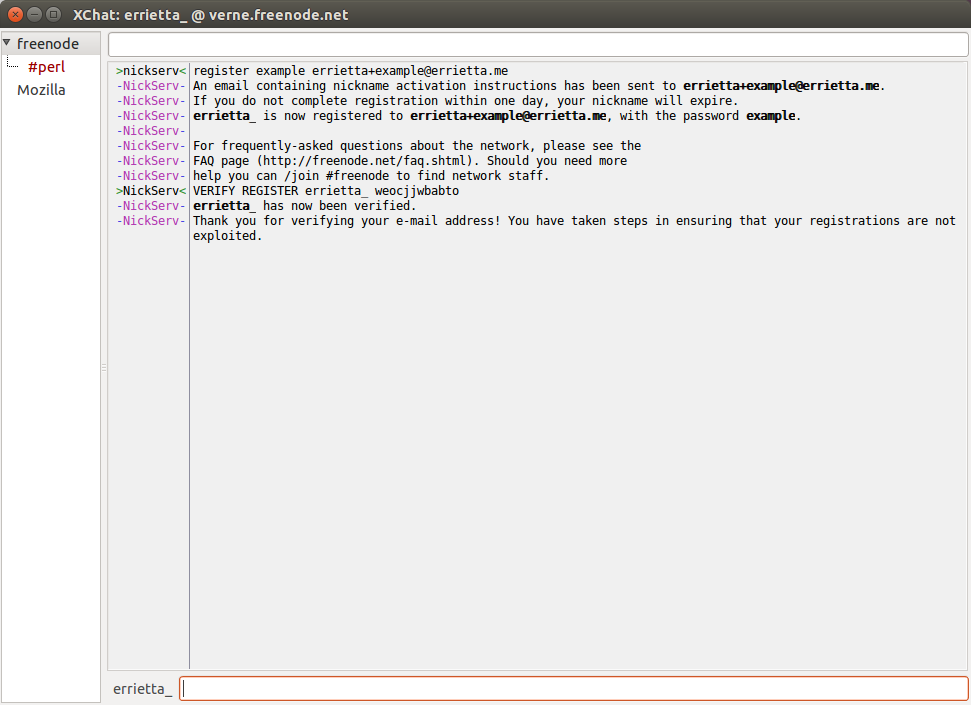Viewport: 971px width, 705px height.
Task: Click the XChat window title text
Action: tap(211, 15)
